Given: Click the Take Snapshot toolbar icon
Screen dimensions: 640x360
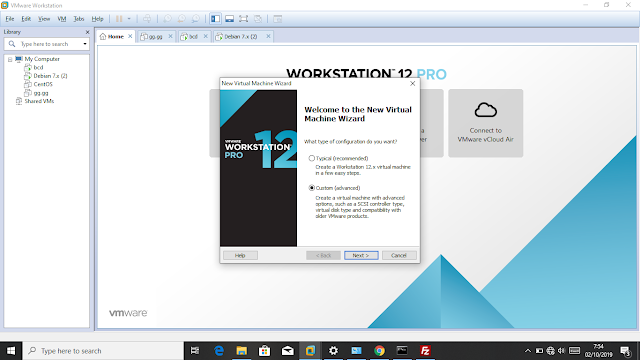Looking at the screenshot, I should 167,19.
